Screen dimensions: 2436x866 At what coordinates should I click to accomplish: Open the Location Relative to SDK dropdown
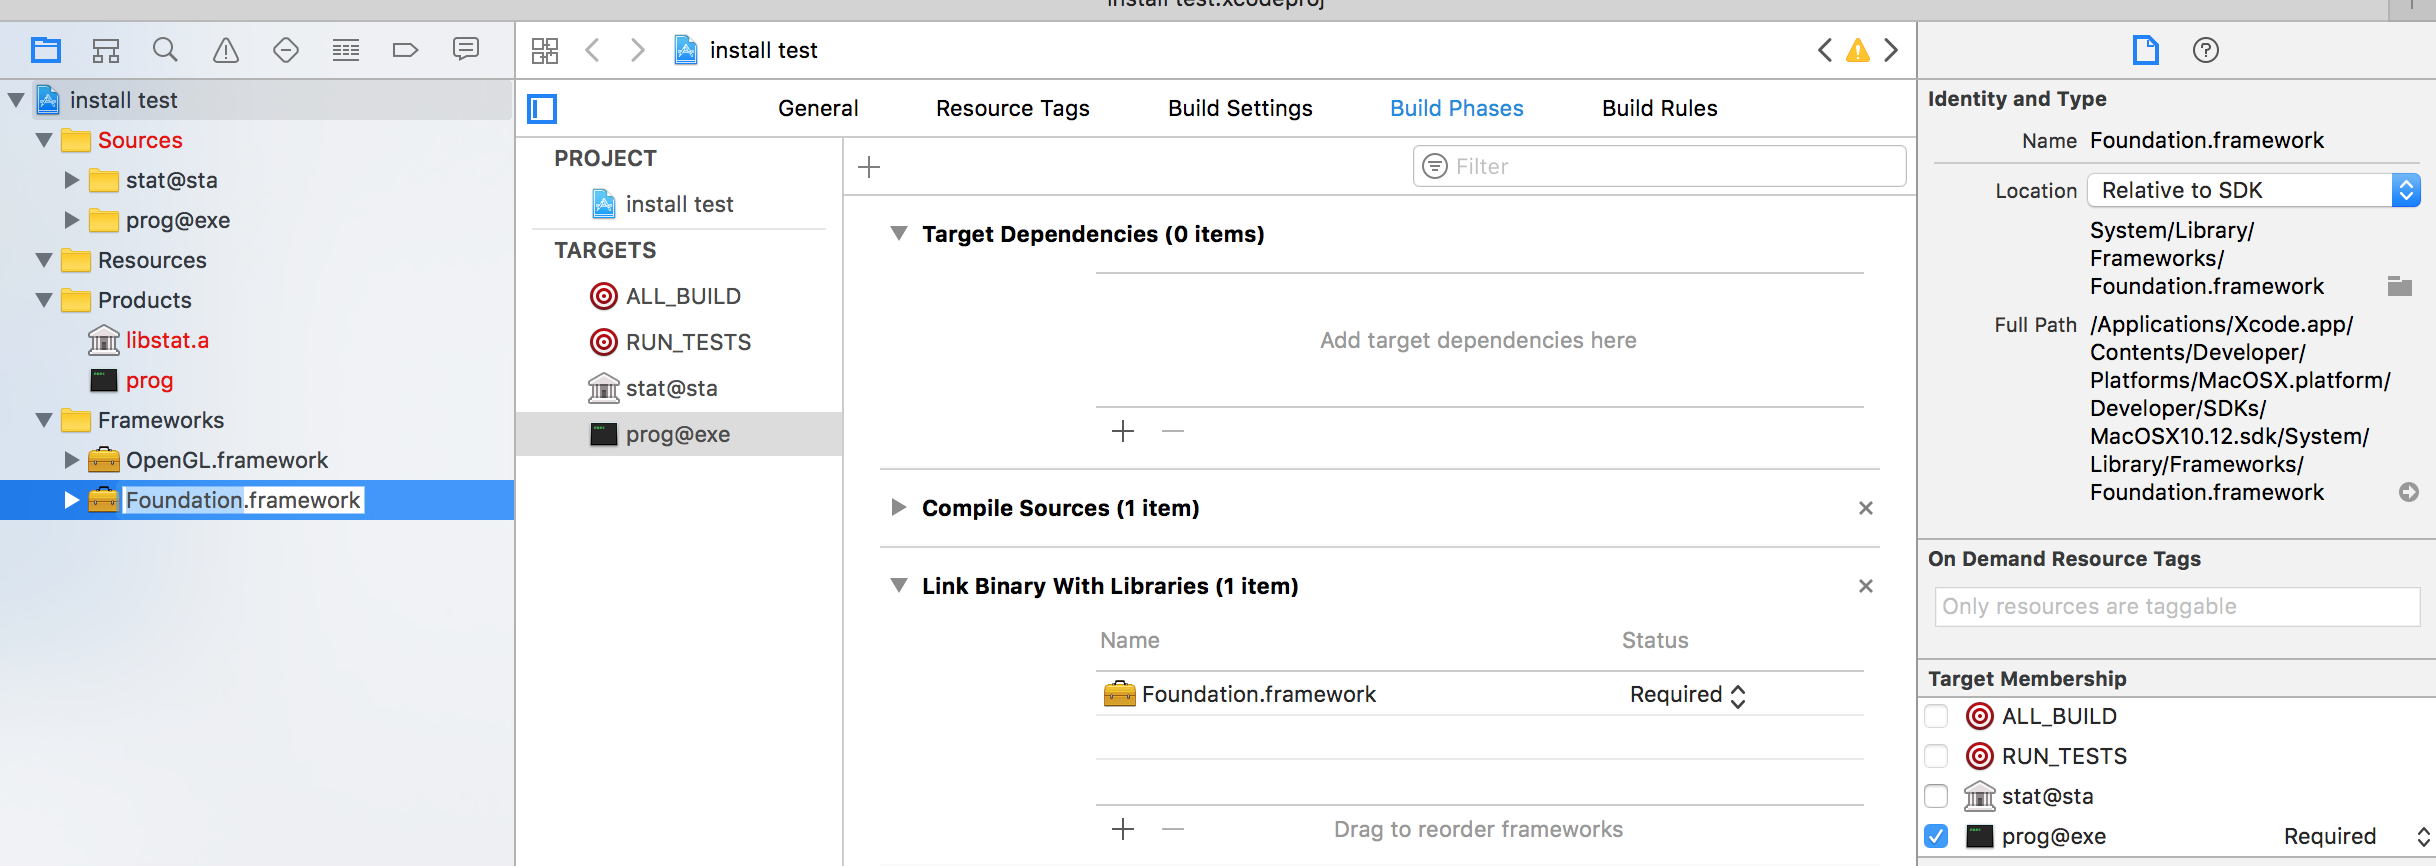pyautogui.click(x=2253, y=190)
